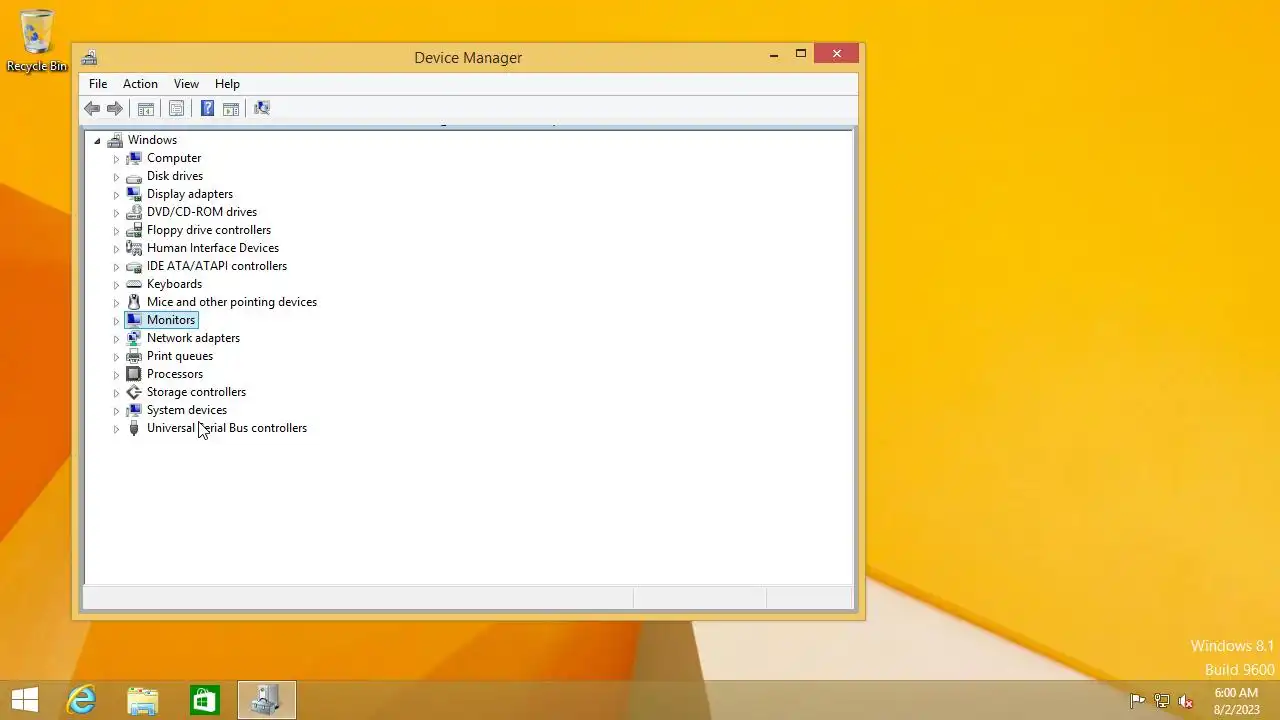Click the blue Help question-mark icon
This screenshot has width=1280, height=720.
207,108
